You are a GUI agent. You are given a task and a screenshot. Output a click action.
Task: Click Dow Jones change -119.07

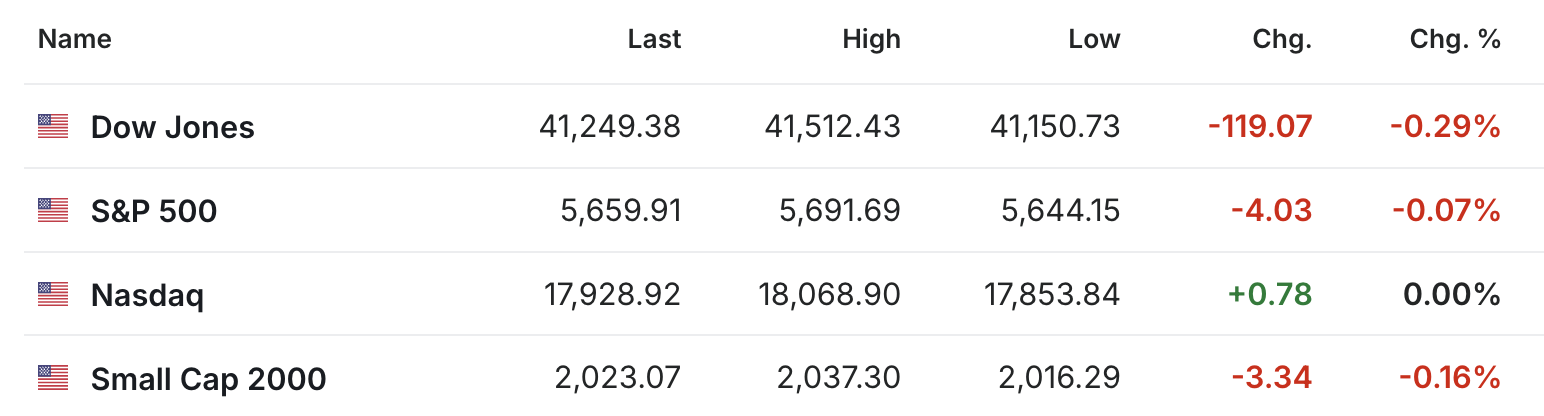tap(1260, 126)
